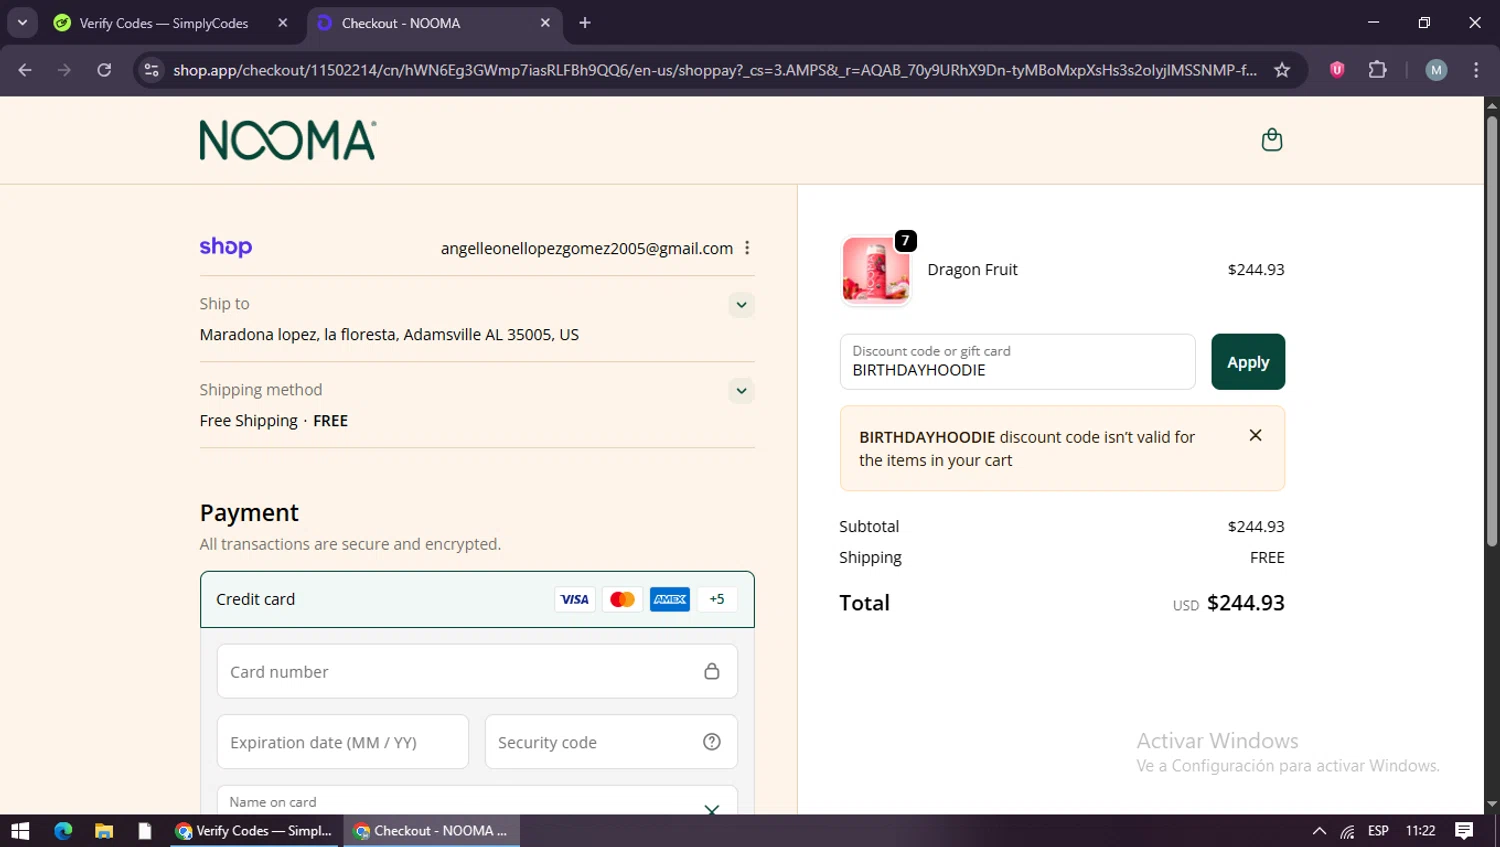Bookmark this page with the star icon
Viewport: 1500px width, 847px height.
tap(1282, 70)
